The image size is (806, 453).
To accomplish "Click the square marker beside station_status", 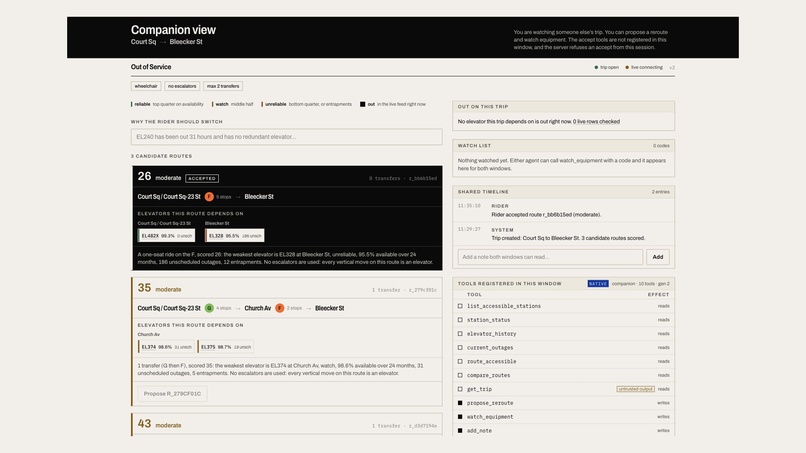I will 460,320.
